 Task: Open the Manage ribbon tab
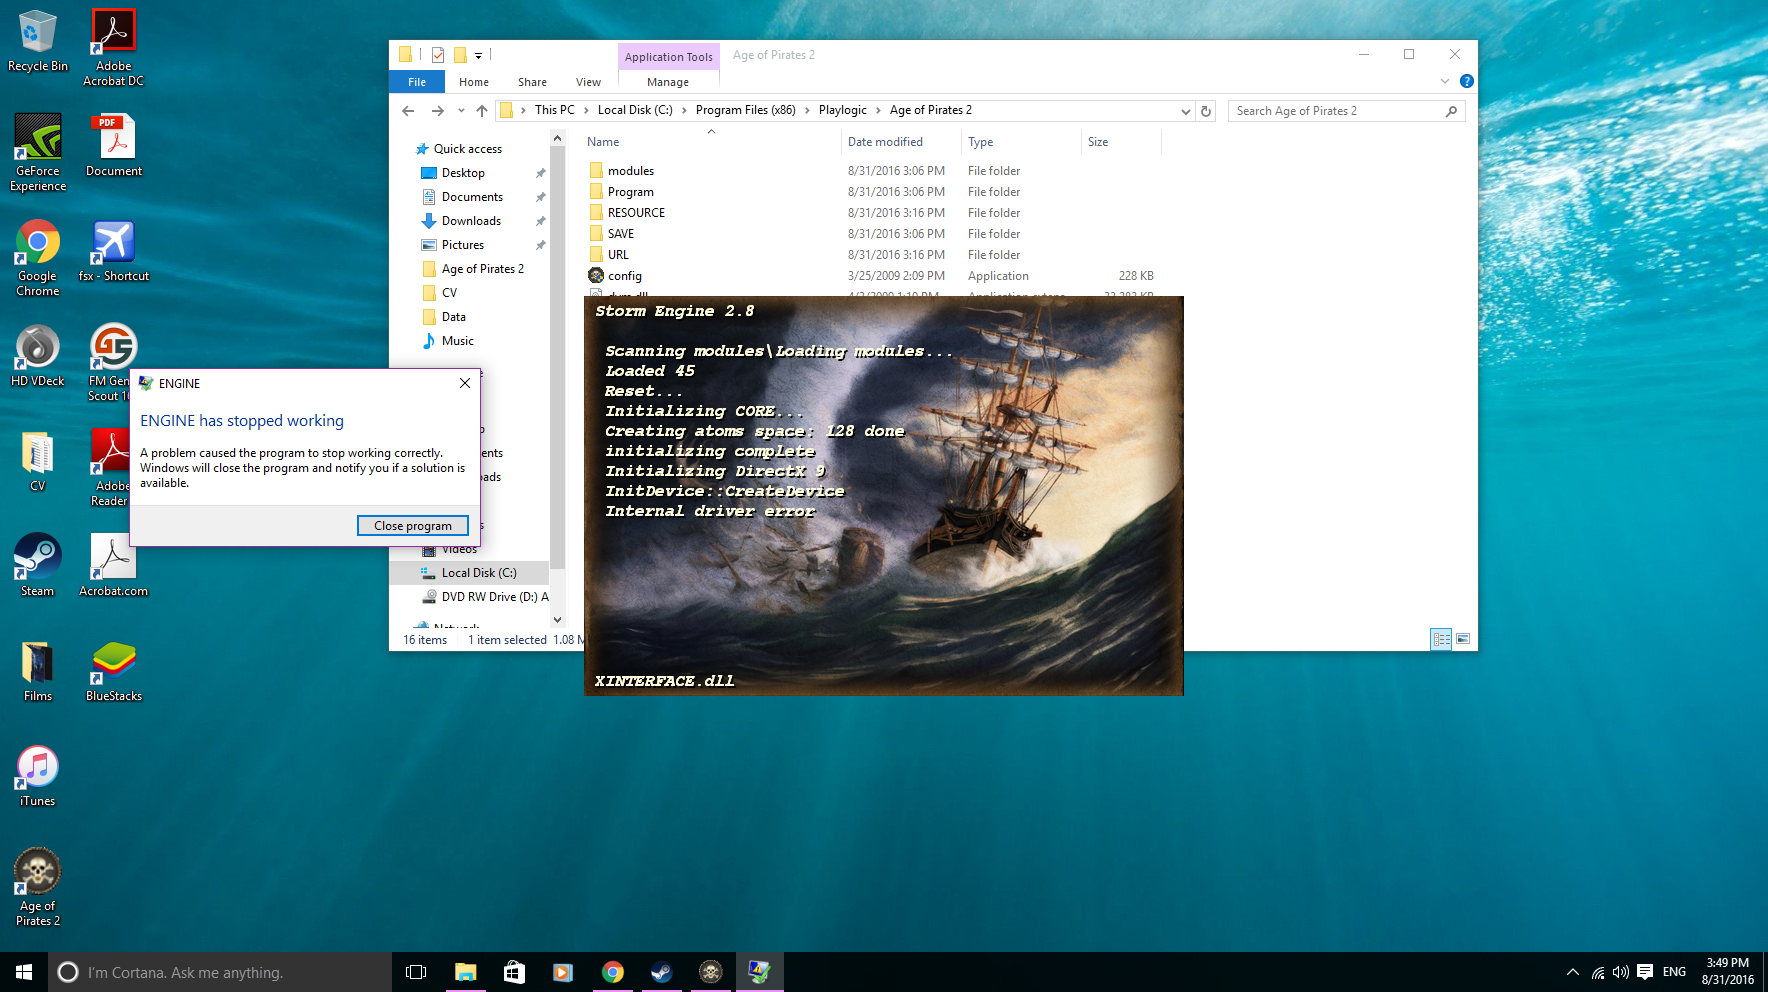coord(668,82)
